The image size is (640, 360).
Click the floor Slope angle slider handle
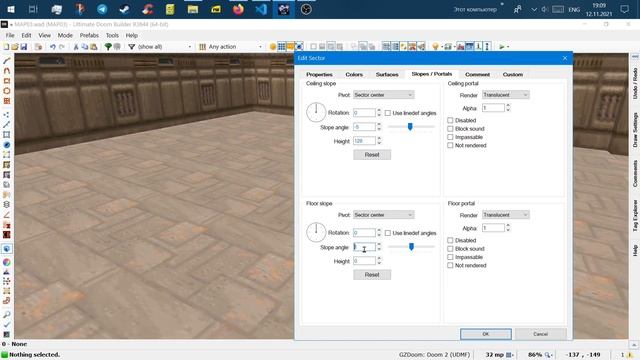(411, 247)
